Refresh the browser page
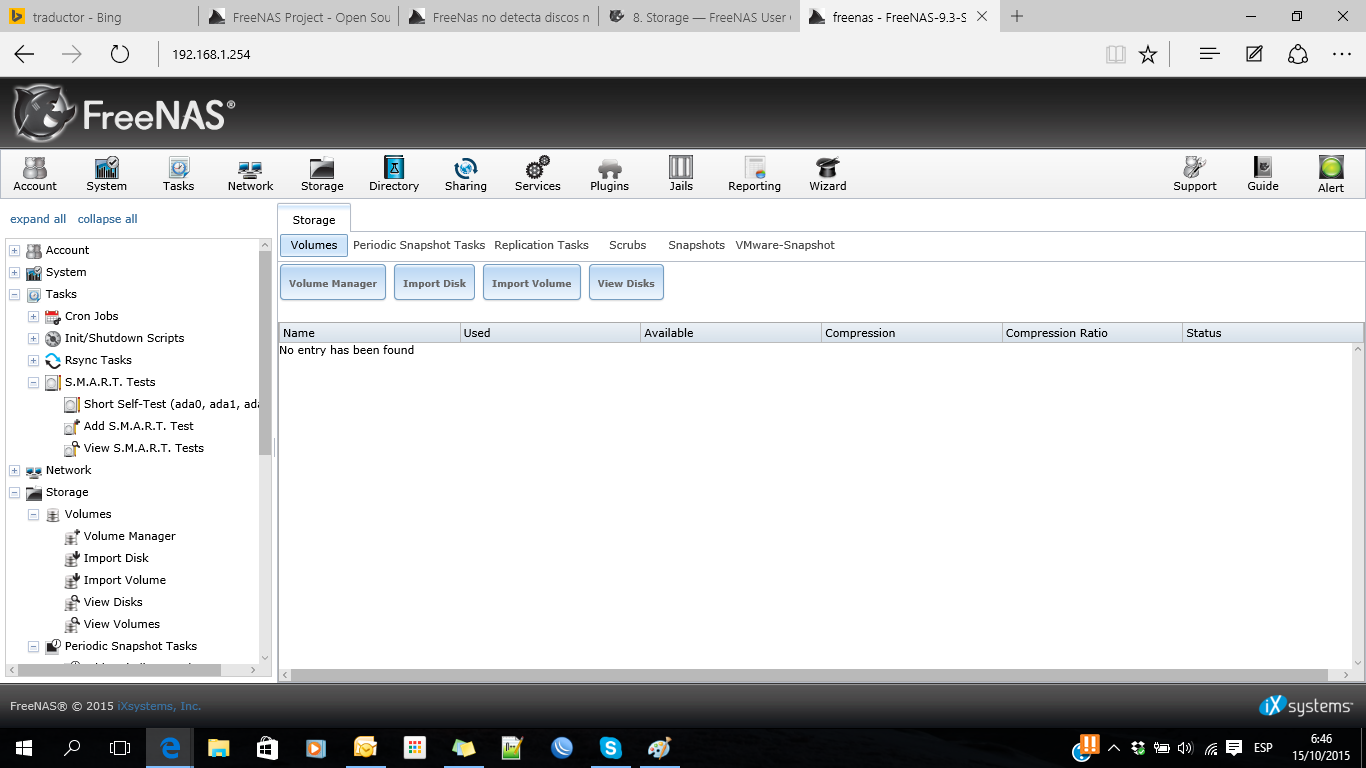 [x=120, y=54]
